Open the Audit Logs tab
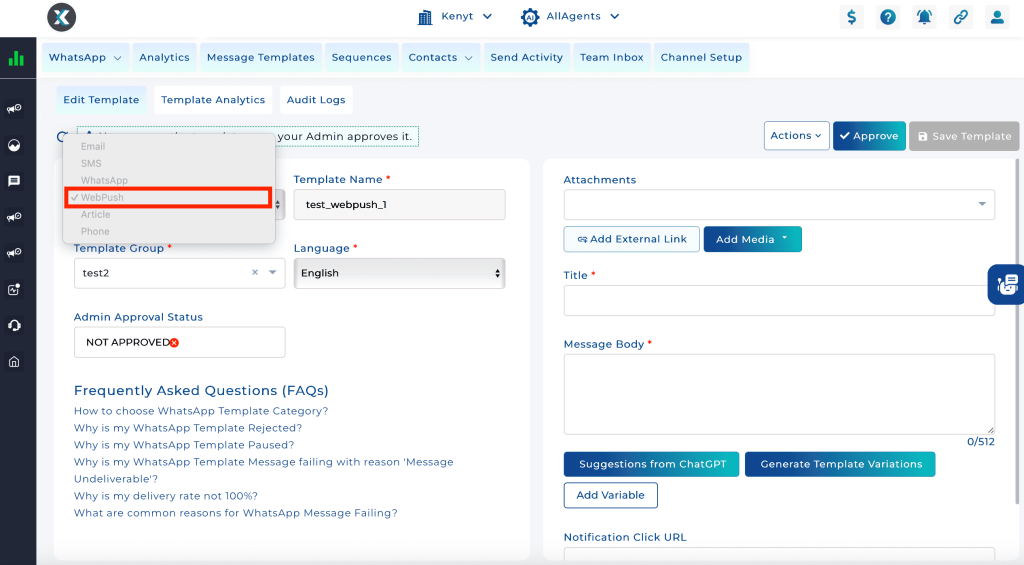The image size is (1024, 565). pyautogui.click(x=316, y=100)
